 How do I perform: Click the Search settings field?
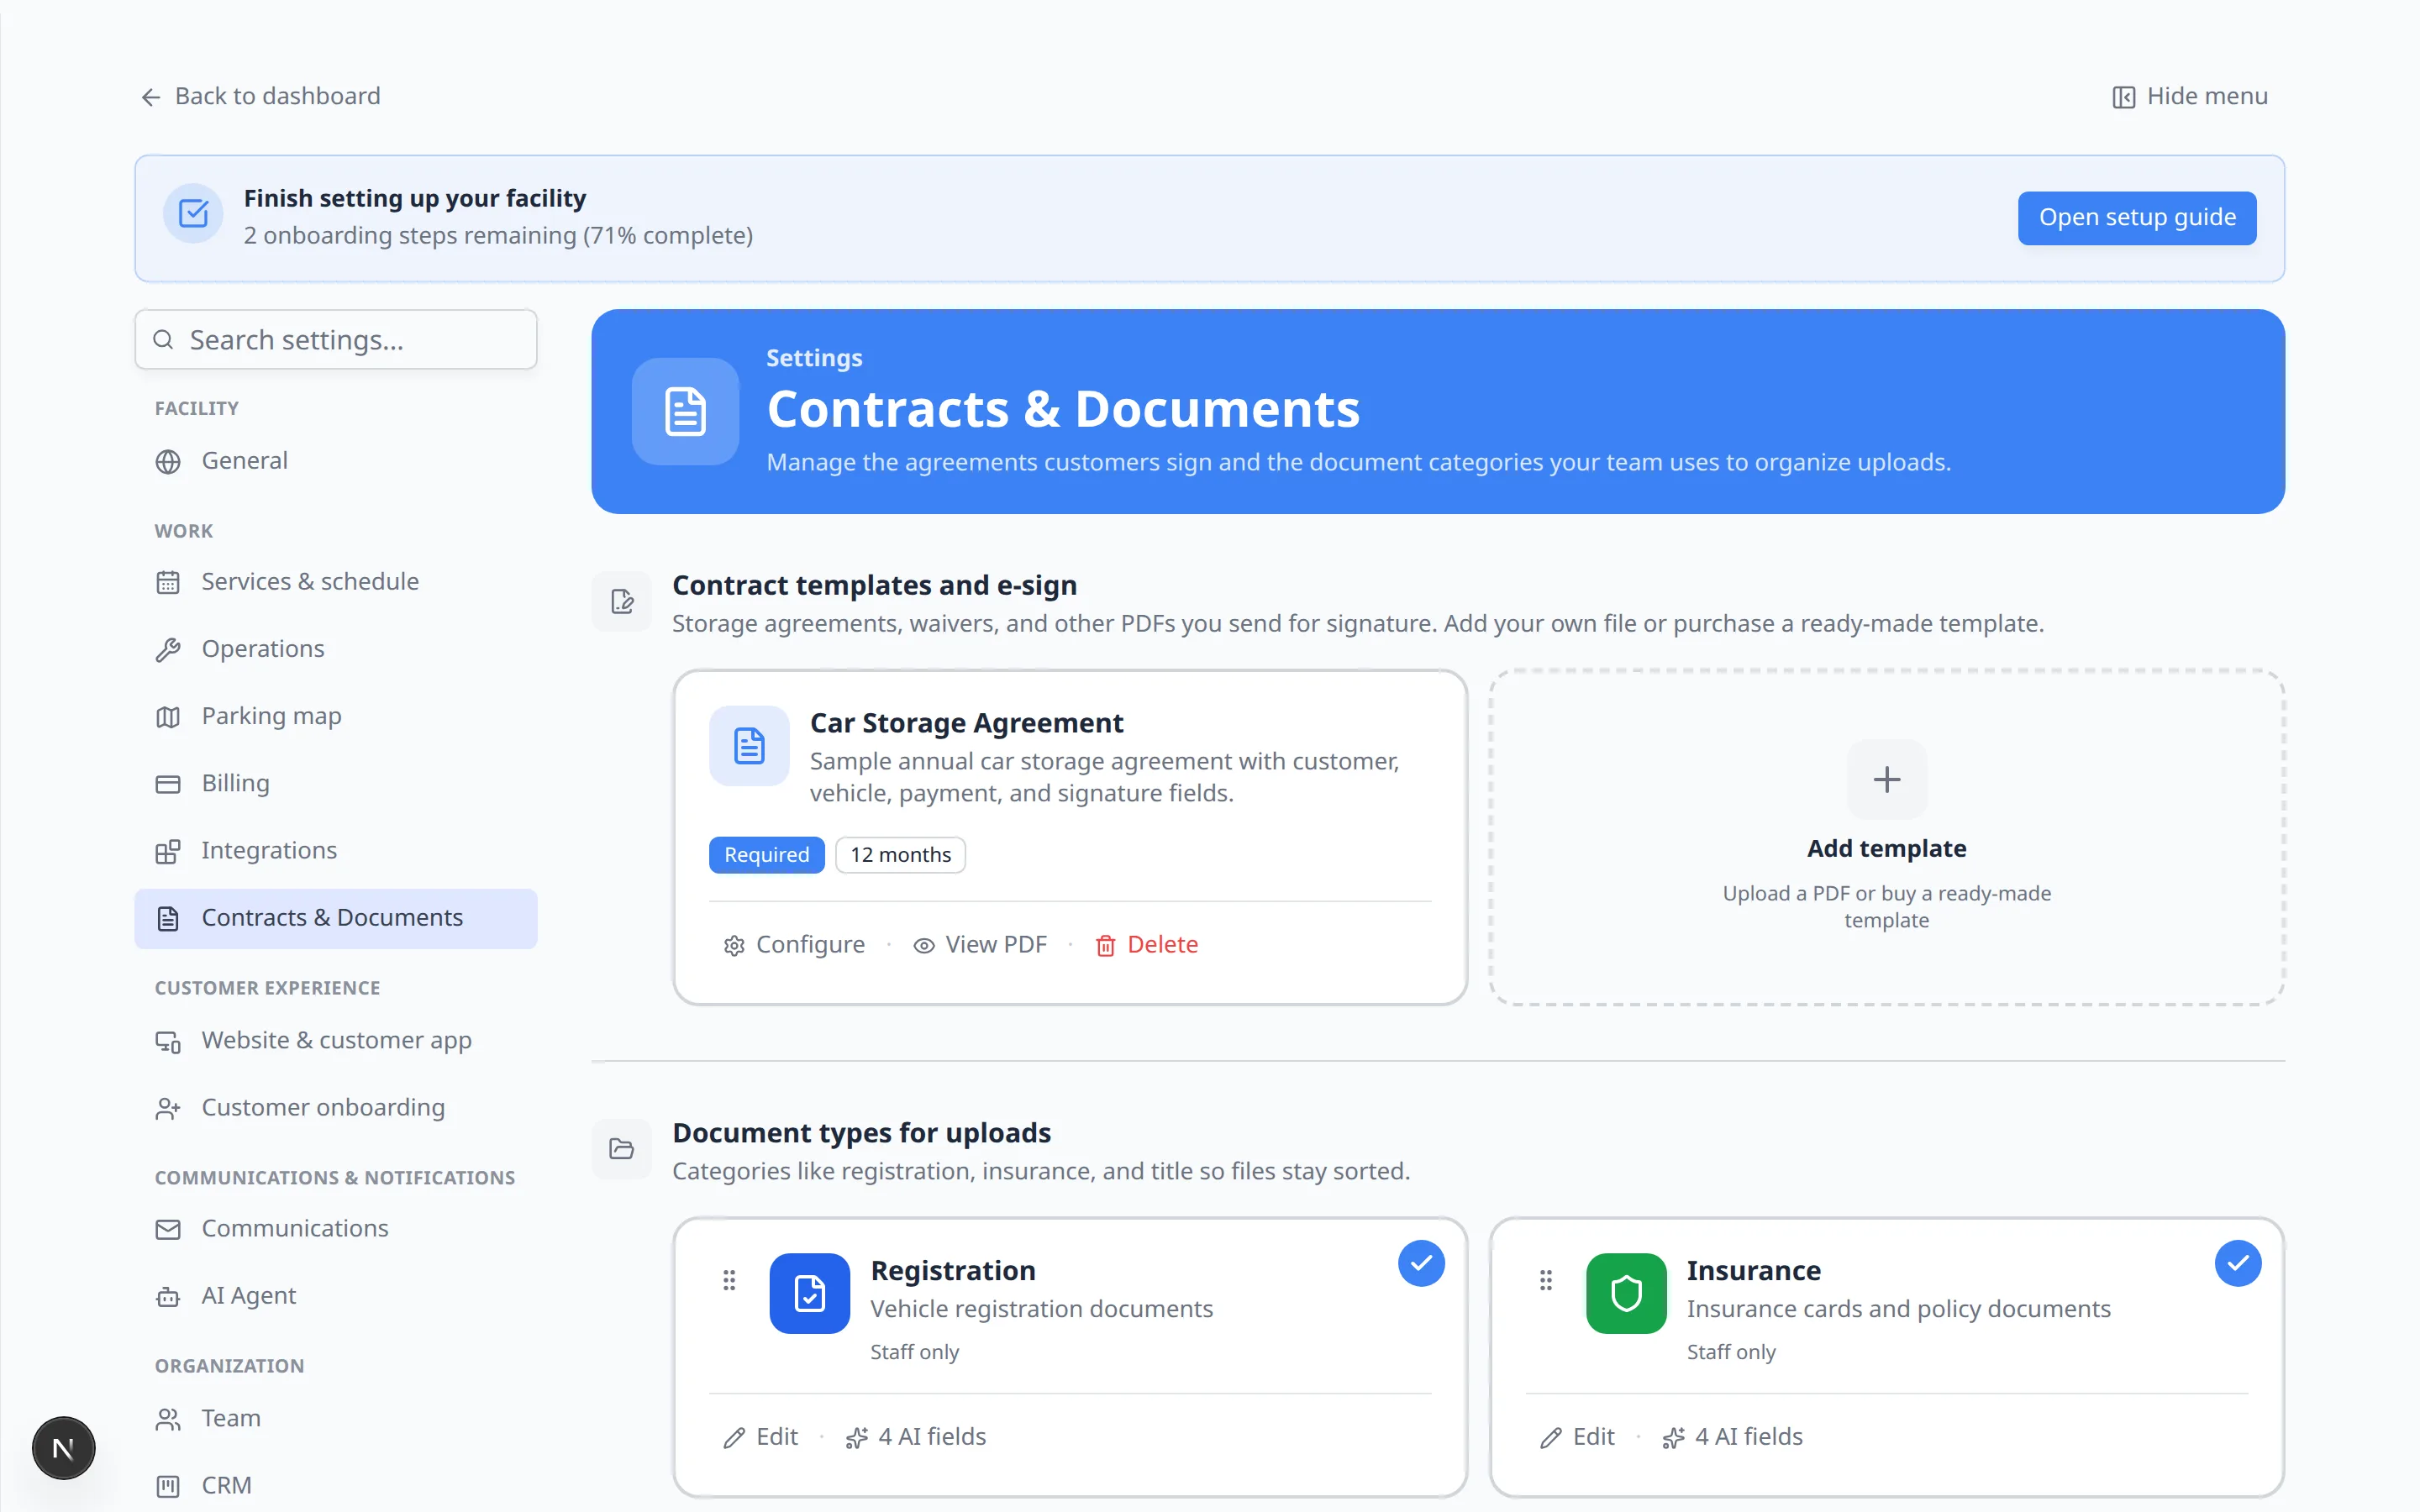point(336,340)
